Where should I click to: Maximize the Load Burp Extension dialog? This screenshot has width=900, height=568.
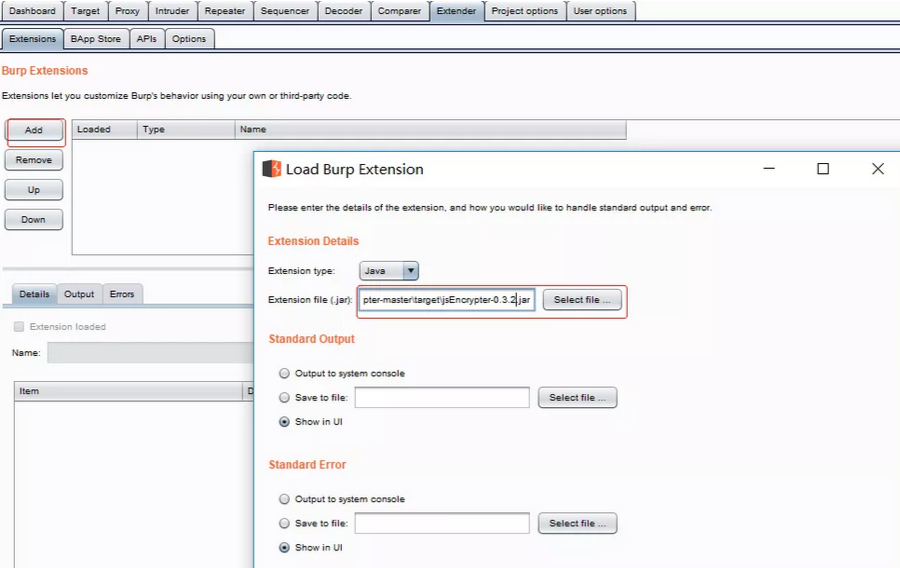click(x=823, y=168)
